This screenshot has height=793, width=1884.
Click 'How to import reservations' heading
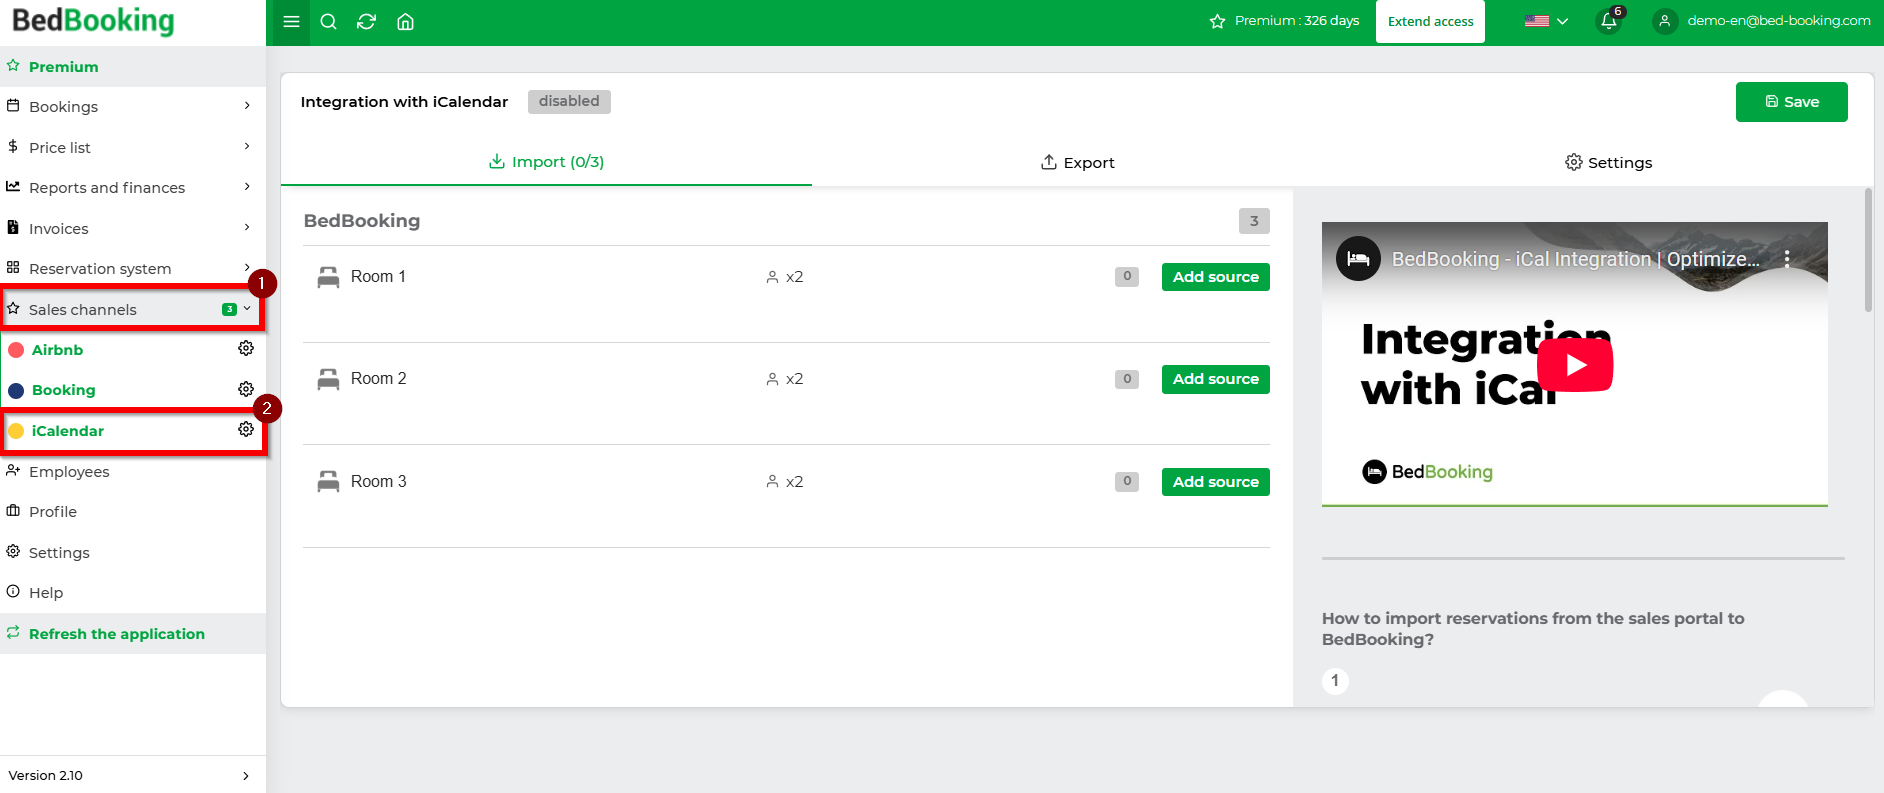(1533, 629)
